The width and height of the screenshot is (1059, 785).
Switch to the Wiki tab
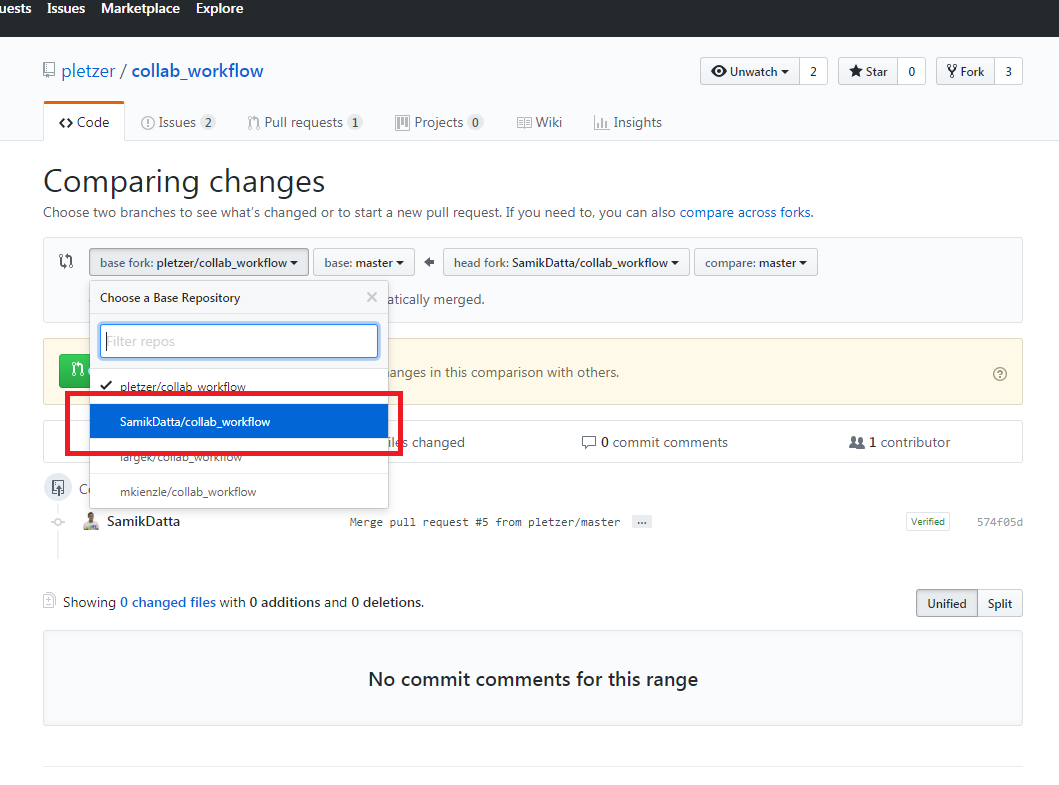coord(540,122)
